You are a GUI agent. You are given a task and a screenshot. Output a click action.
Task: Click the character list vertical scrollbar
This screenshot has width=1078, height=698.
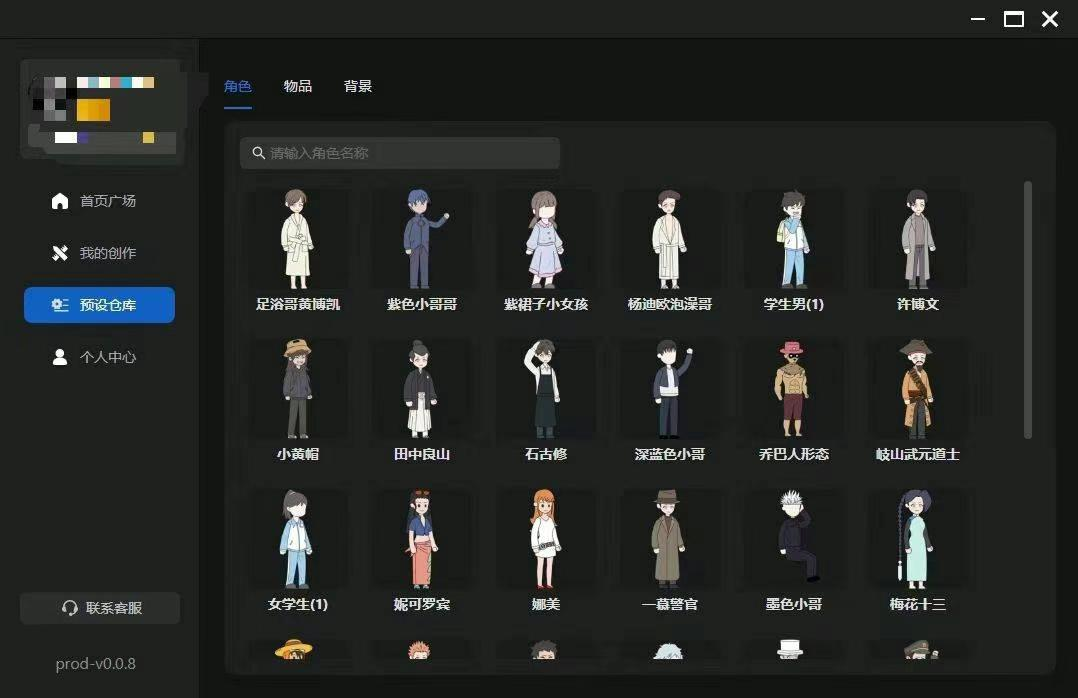[1028, 309]
